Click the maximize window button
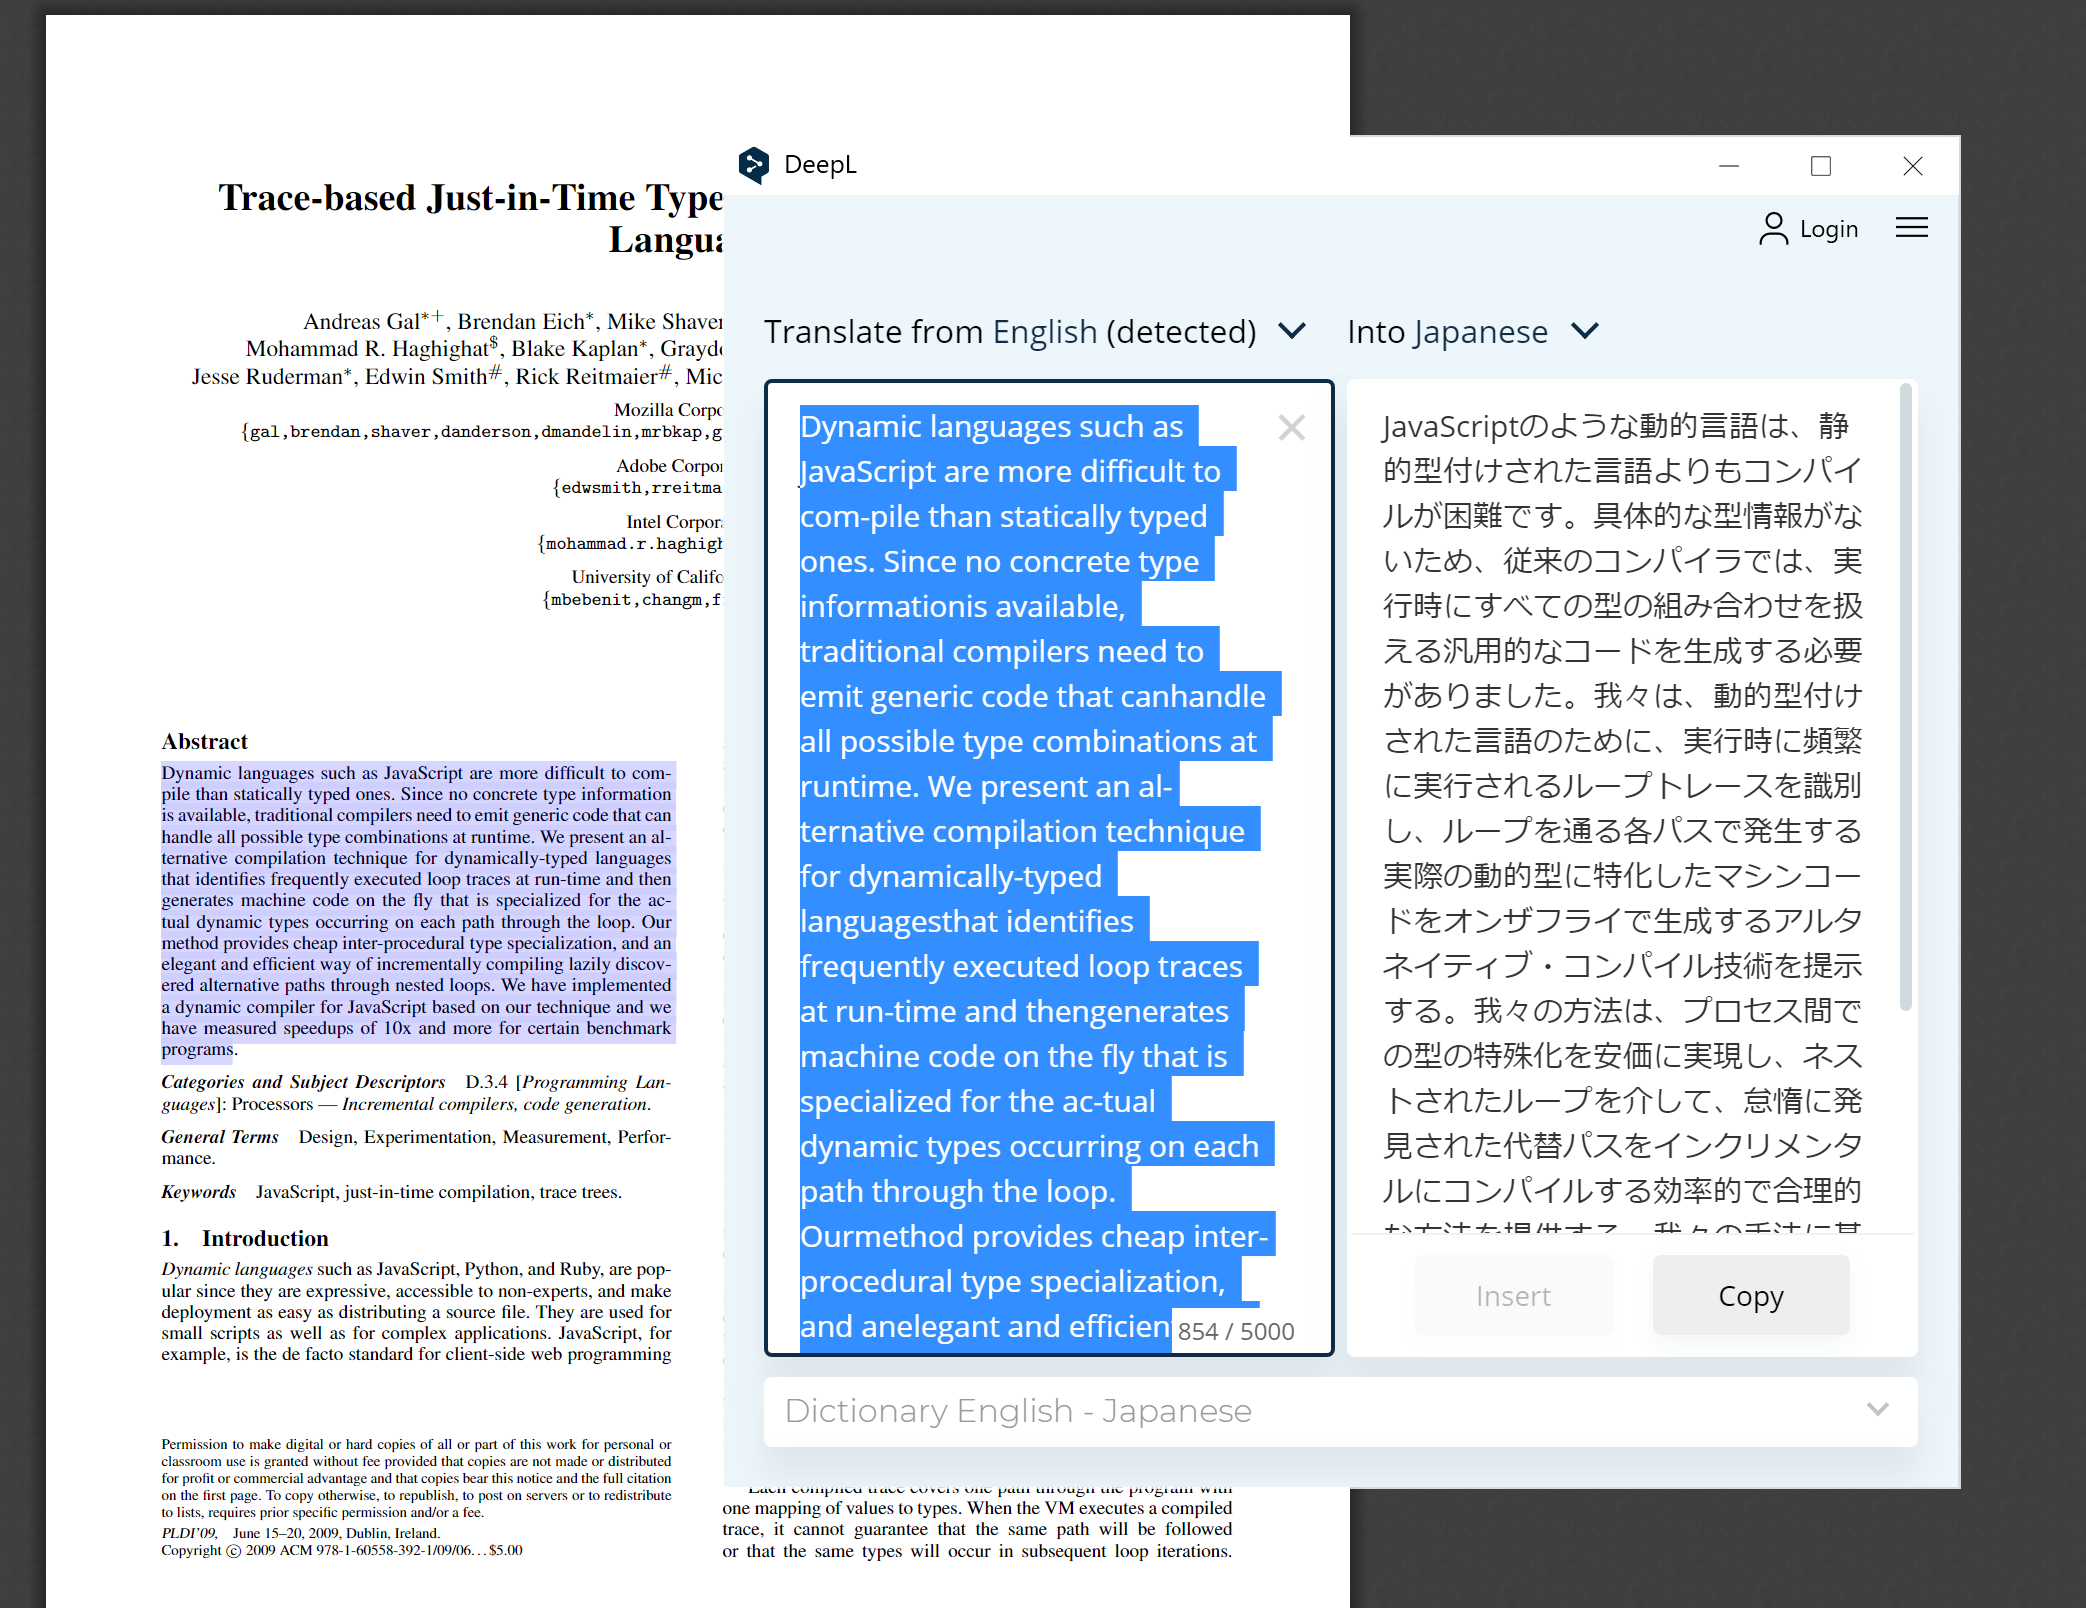 [1821, 166]
